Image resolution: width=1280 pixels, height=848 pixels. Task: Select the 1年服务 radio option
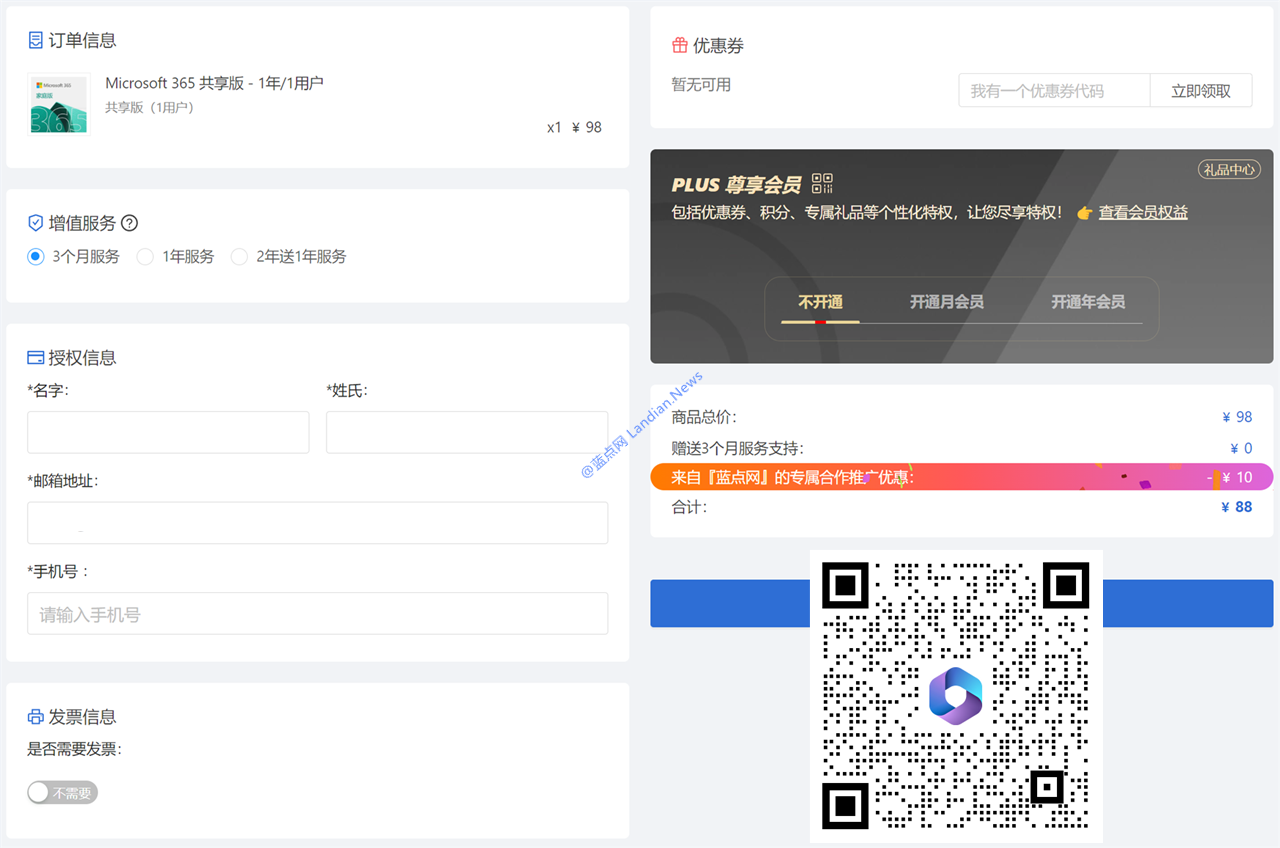coord(145,257)
